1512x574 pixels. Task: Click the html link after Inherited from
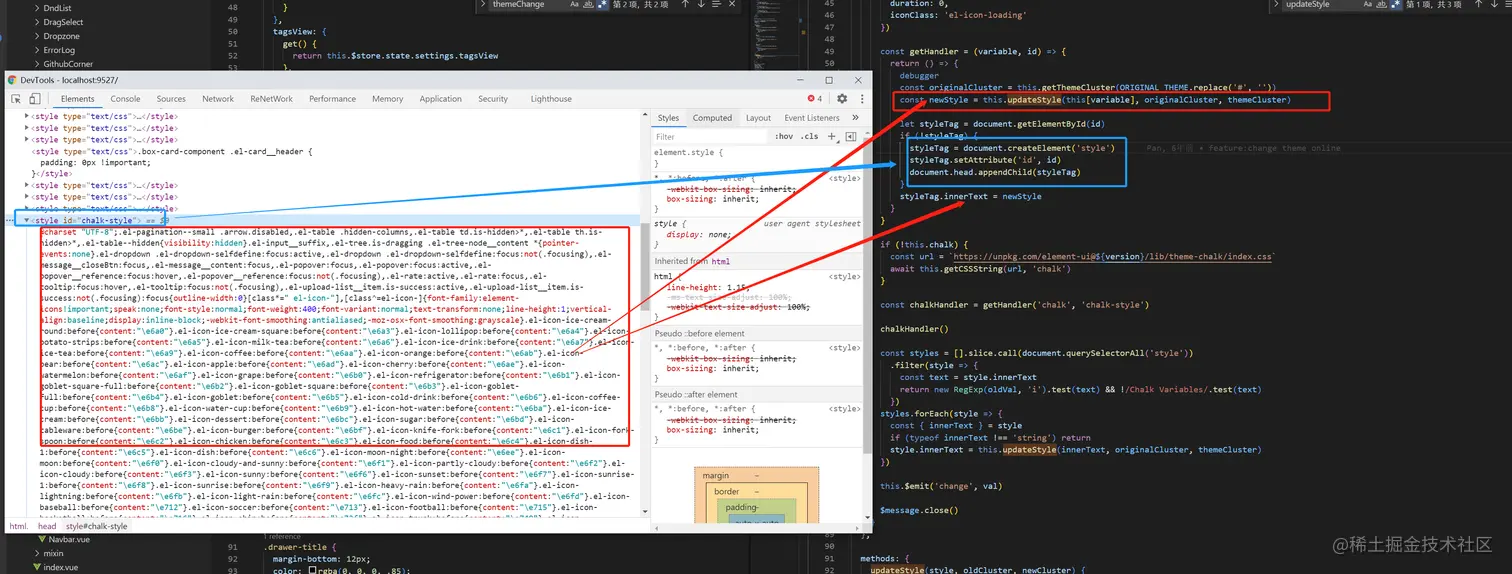click(721, 261)
